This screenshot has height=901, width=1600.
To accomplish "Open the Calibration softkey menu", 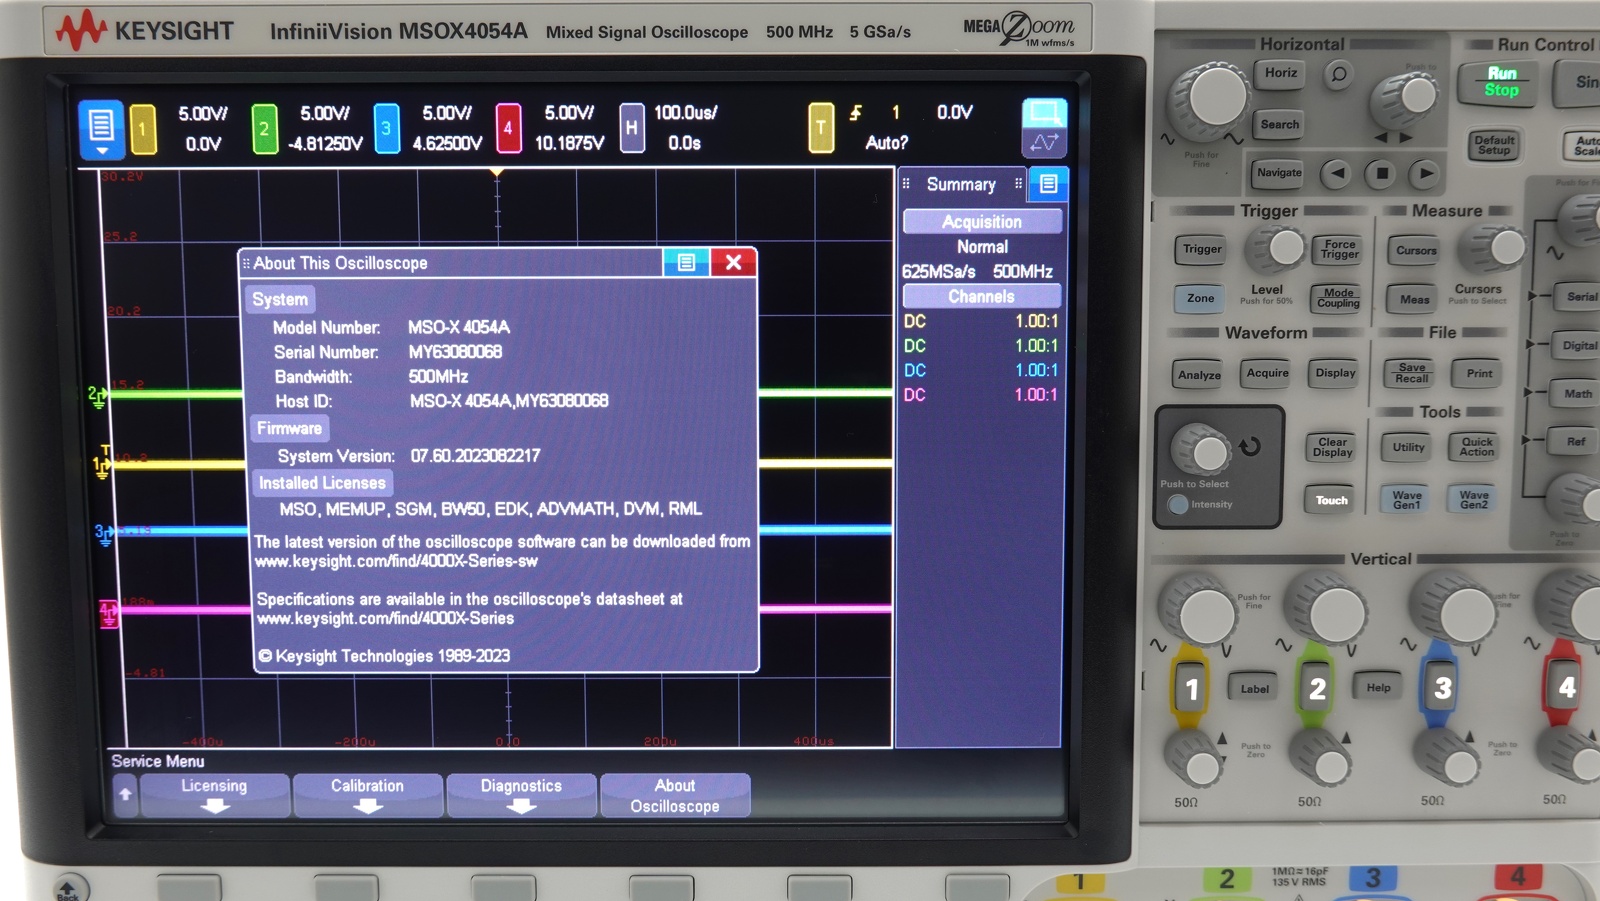I will 367,795.
